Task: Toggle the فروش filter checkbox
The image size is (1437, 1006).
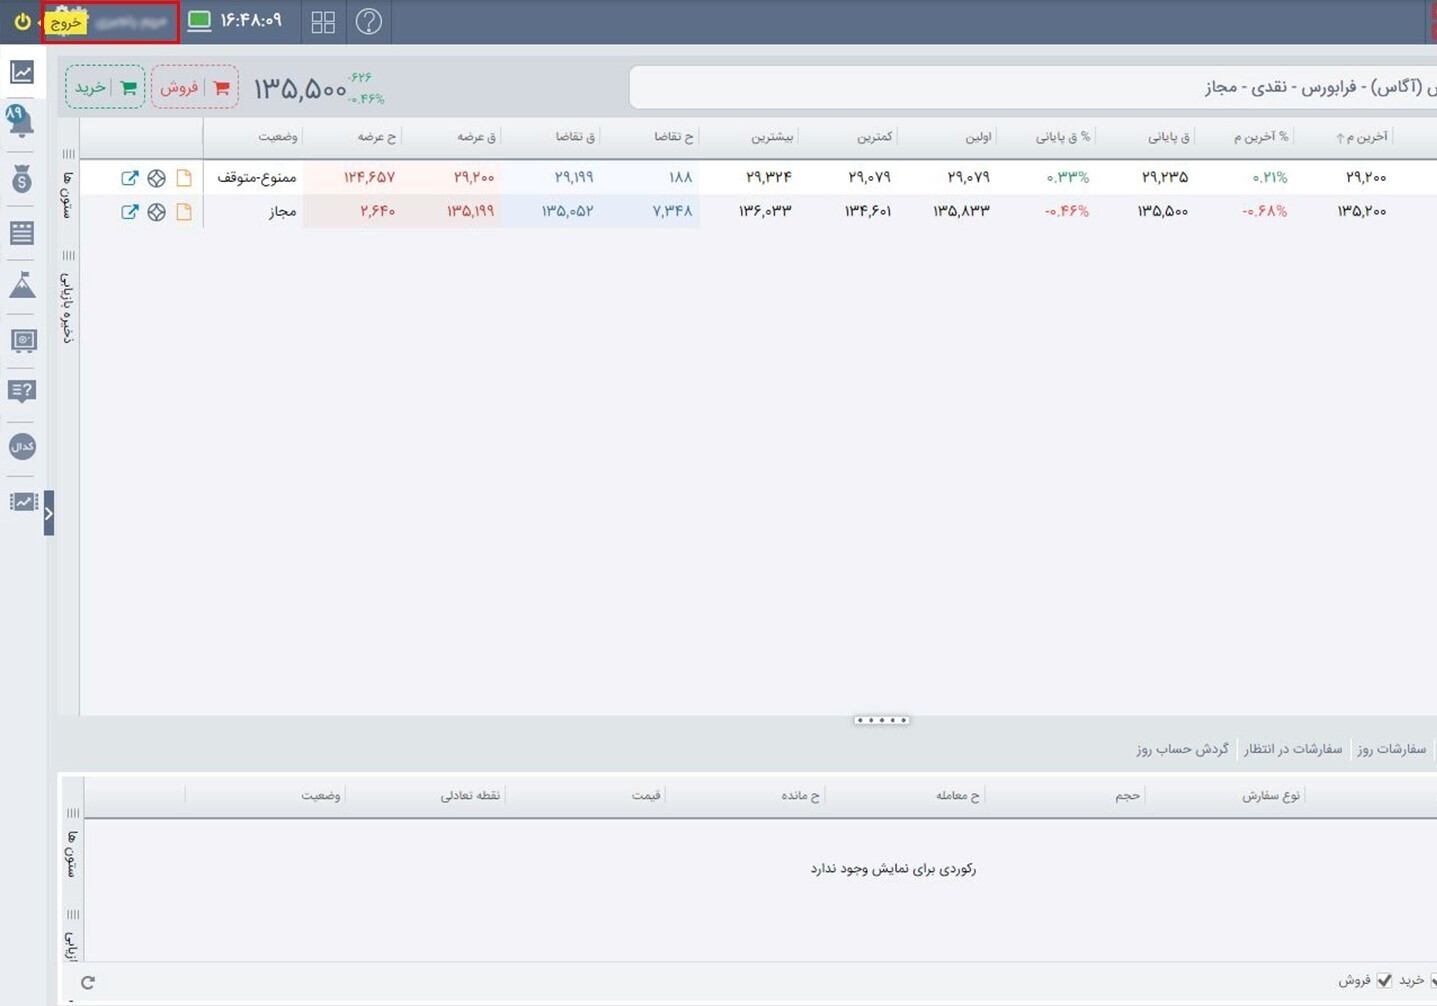Action: (x=1384, y=980)
